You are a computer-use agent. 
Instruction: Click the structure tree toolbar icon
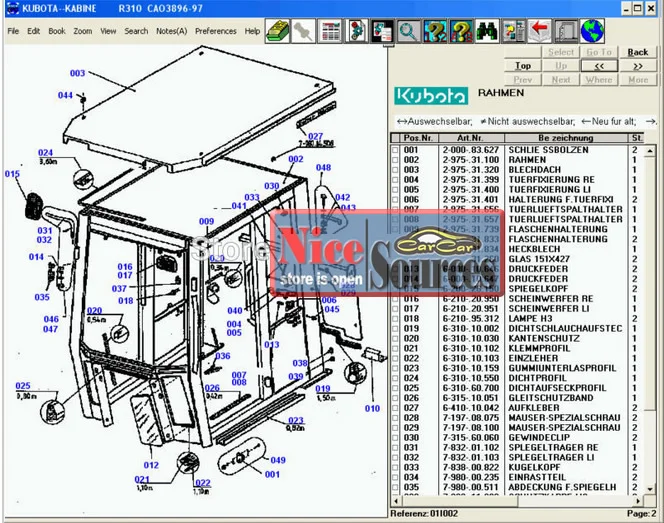coord(513,31)
